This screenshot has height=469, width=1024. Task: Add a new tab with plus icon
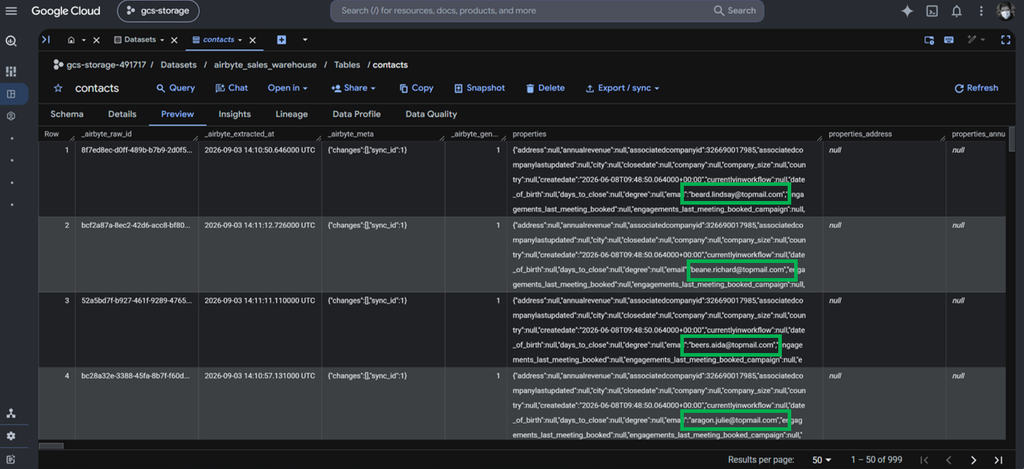pyautogui.click(x=281, y=40)
